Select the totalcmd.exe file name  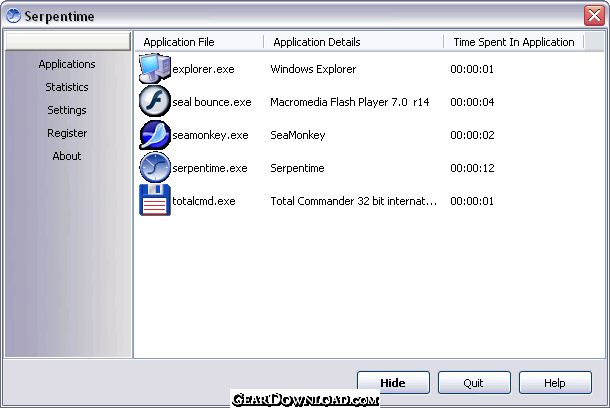pyautogui.click(x=204, y=201)
